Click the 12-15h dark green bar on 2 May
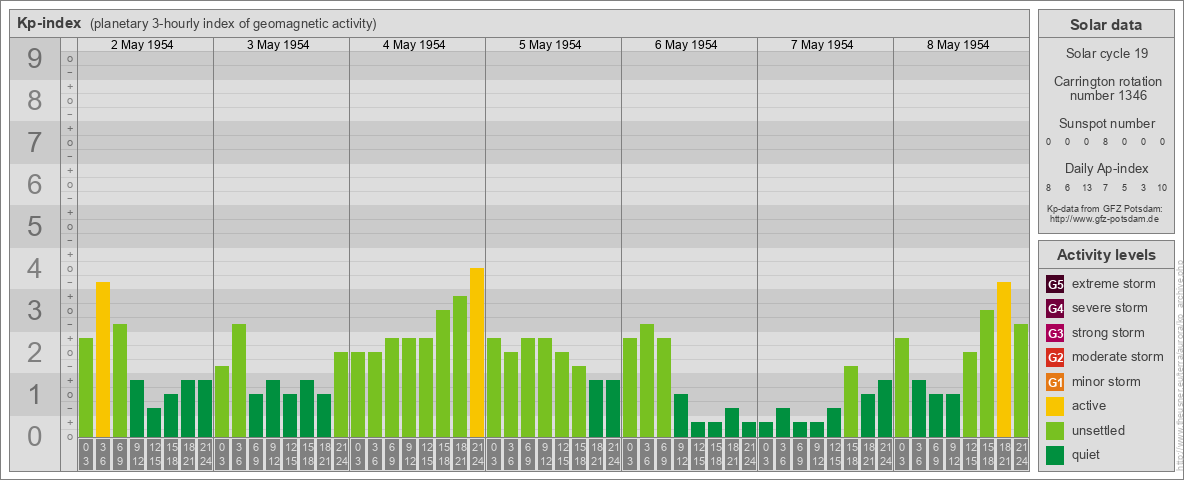The width and height of the screenshot is (1184, 480). [x=154, y=422]
